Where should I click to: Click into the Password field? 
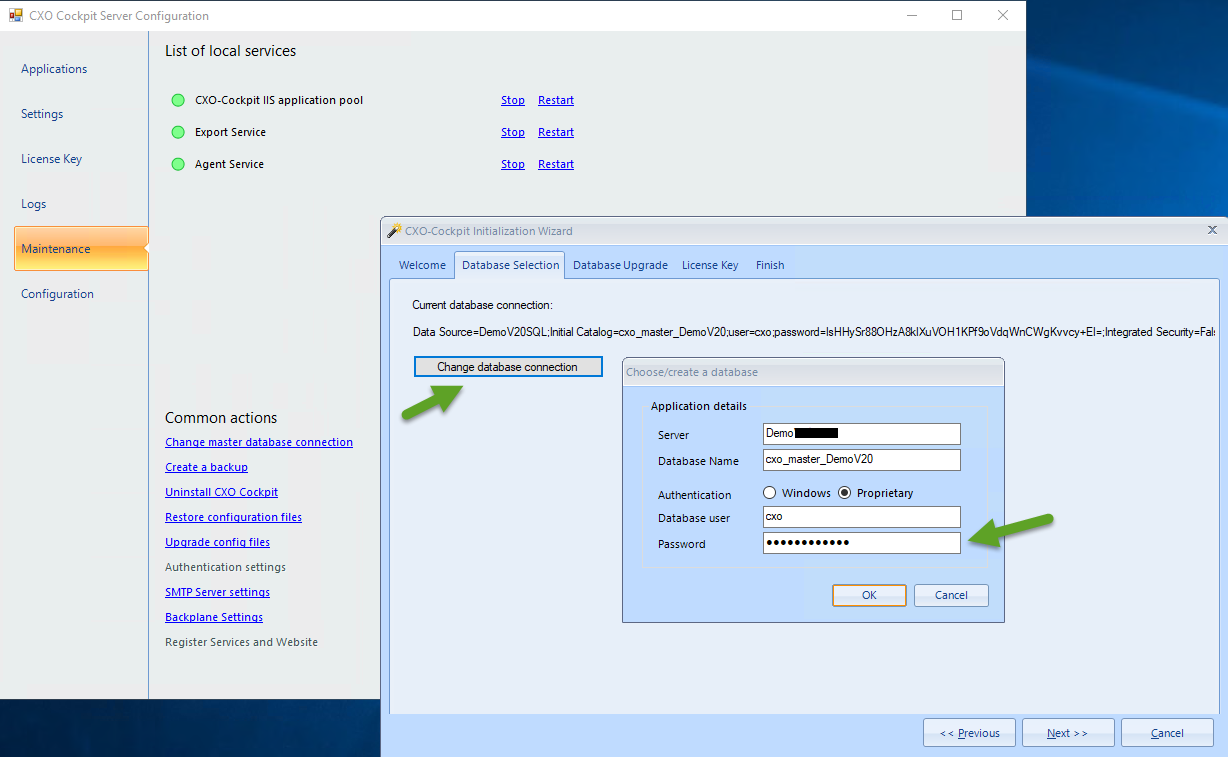(x=861, y=542)
